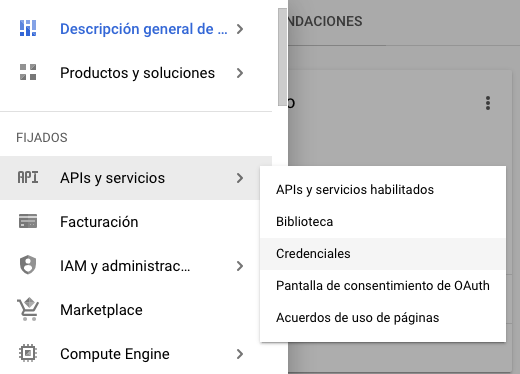Choose Credenciales in the submenu

383,254
